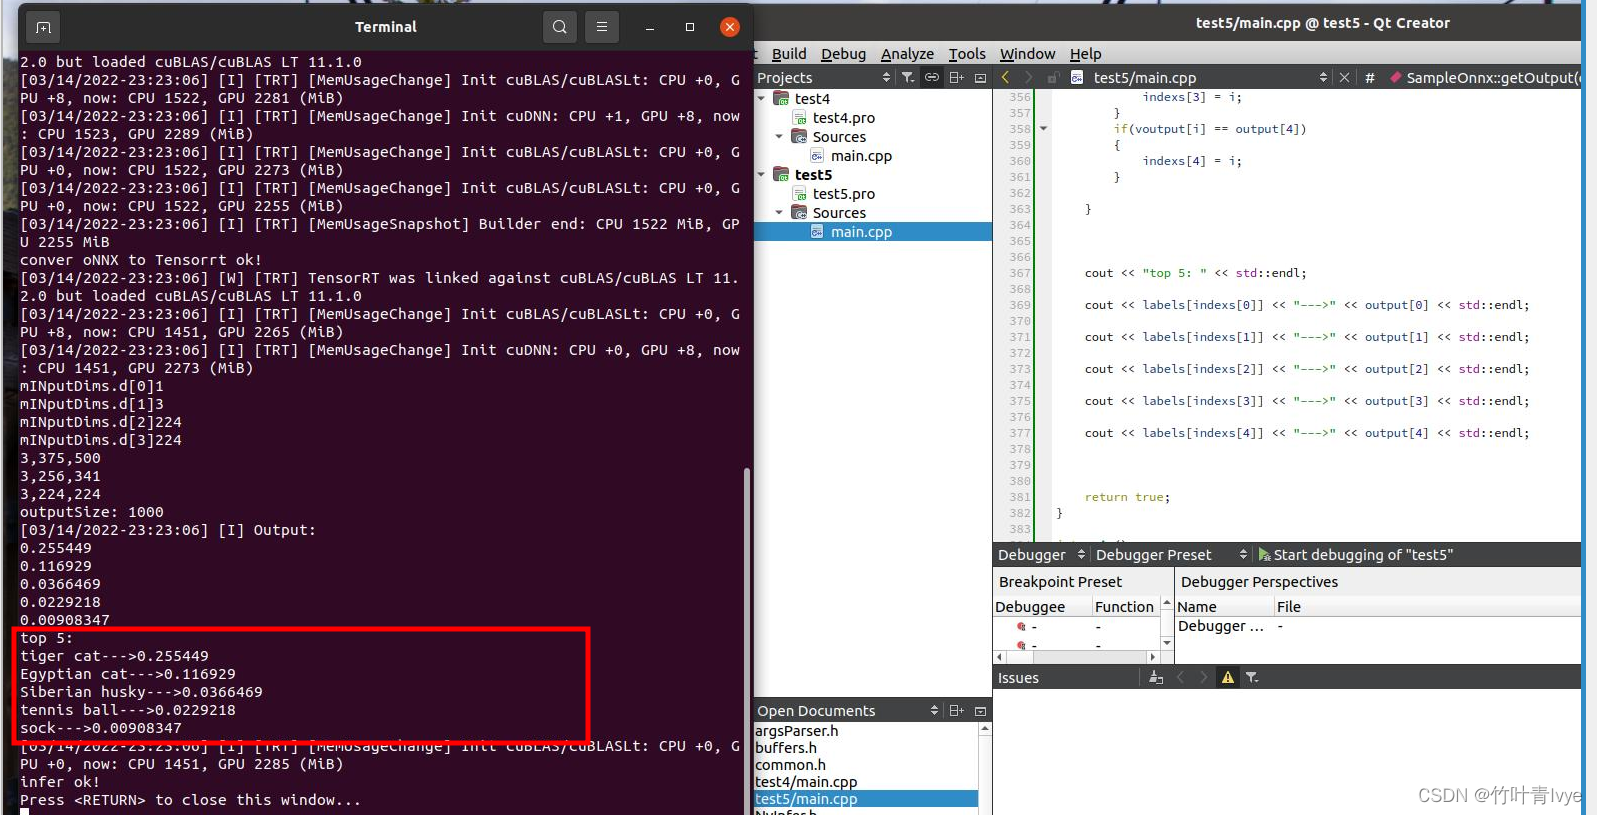Open test4/main.cpp from Open Documents
This screenshot has height=815, width=1597.
[x=806, y=781]
